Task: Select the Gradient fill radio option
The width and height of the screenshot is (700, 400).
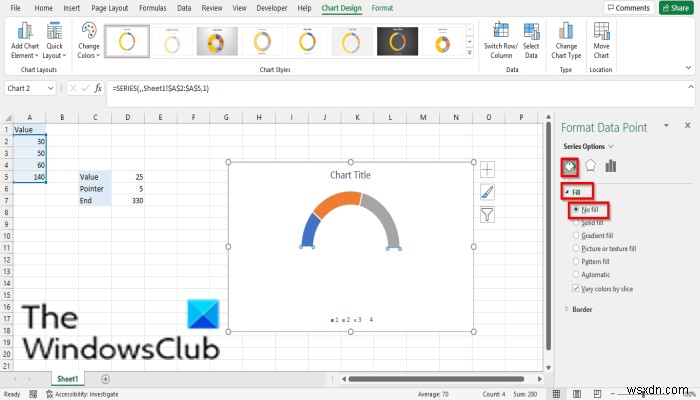Action: tap(576, 235)
